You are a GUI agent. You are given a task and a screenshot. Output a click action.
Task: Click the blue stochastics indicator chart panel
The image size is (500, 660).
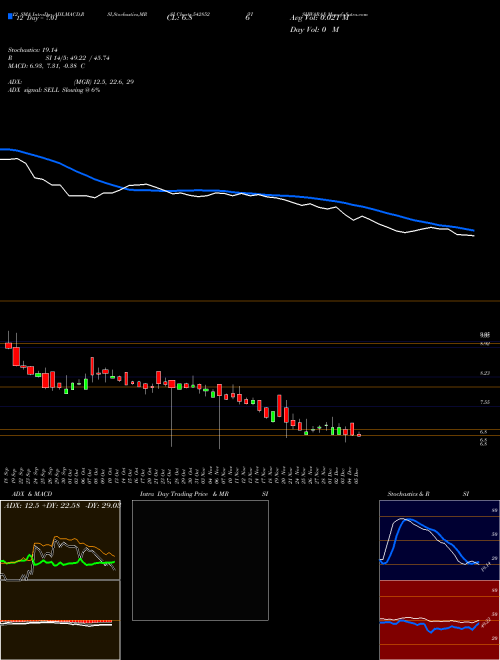coord(439,540)
